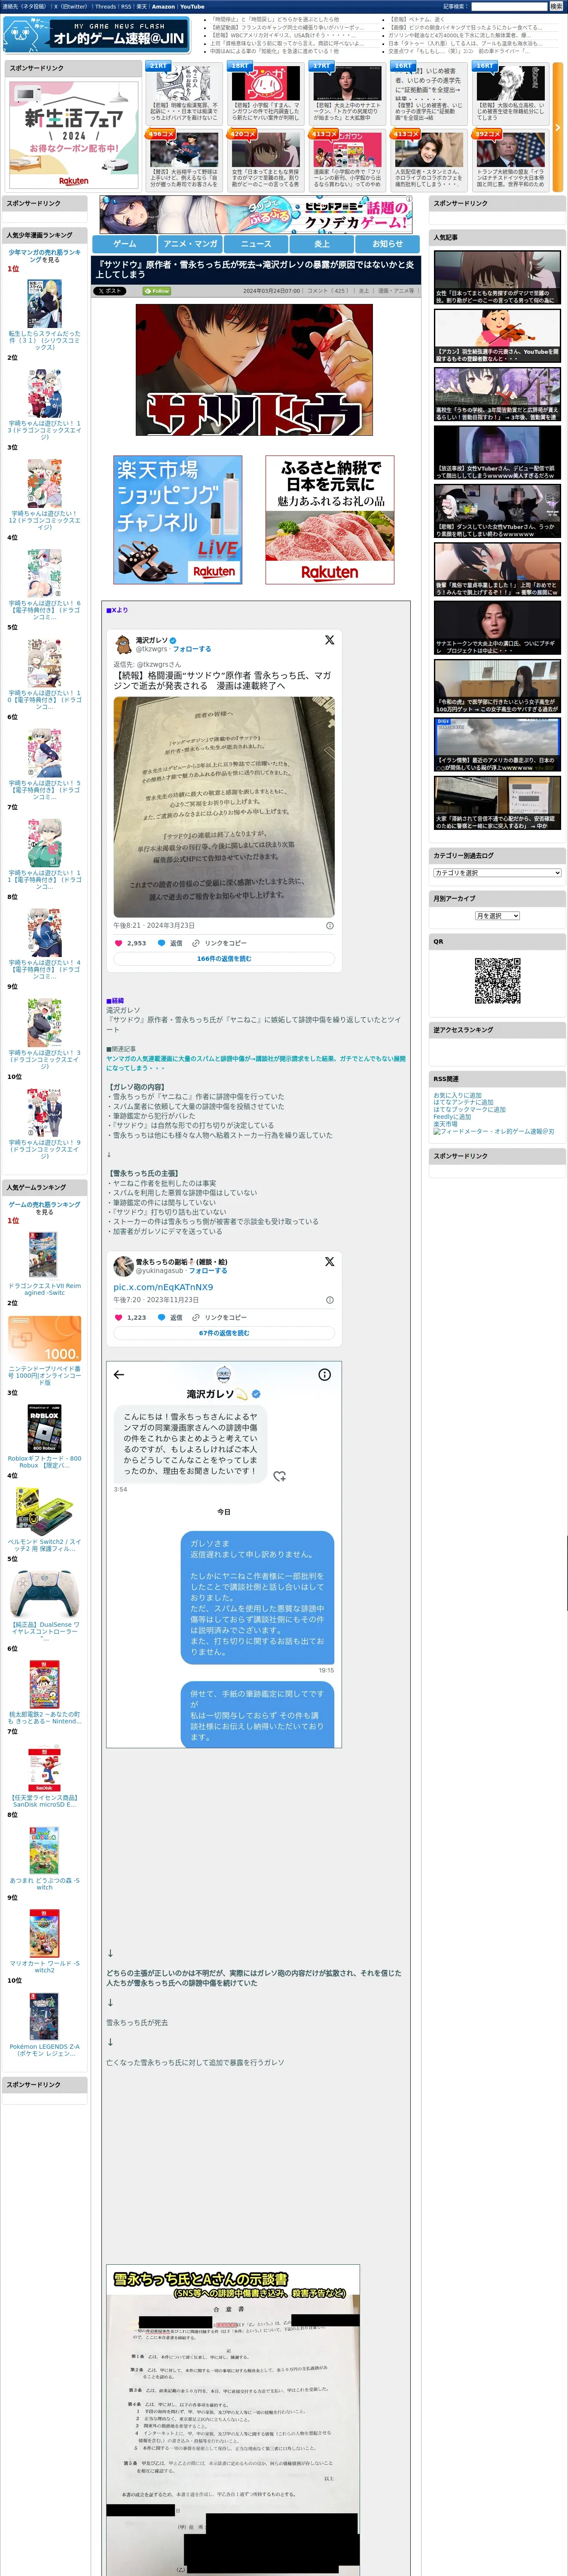Open the 炎上 navigation tab

coord(322,244)
